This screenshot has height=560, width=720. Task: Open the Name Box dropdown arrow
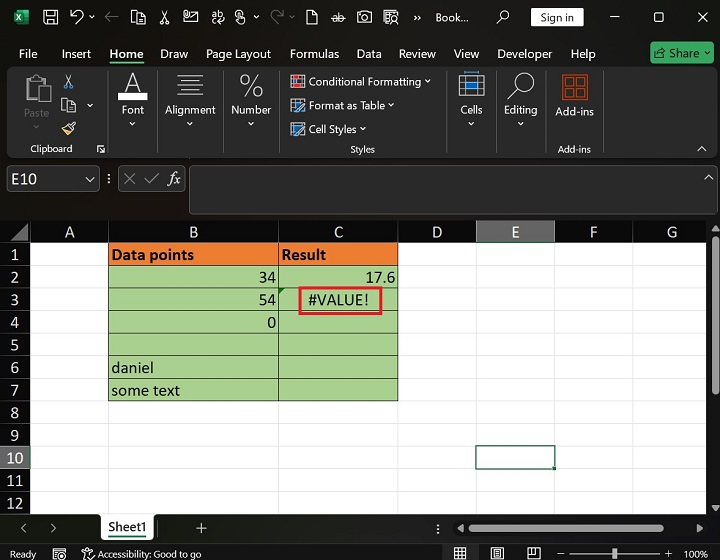[88, 179]
